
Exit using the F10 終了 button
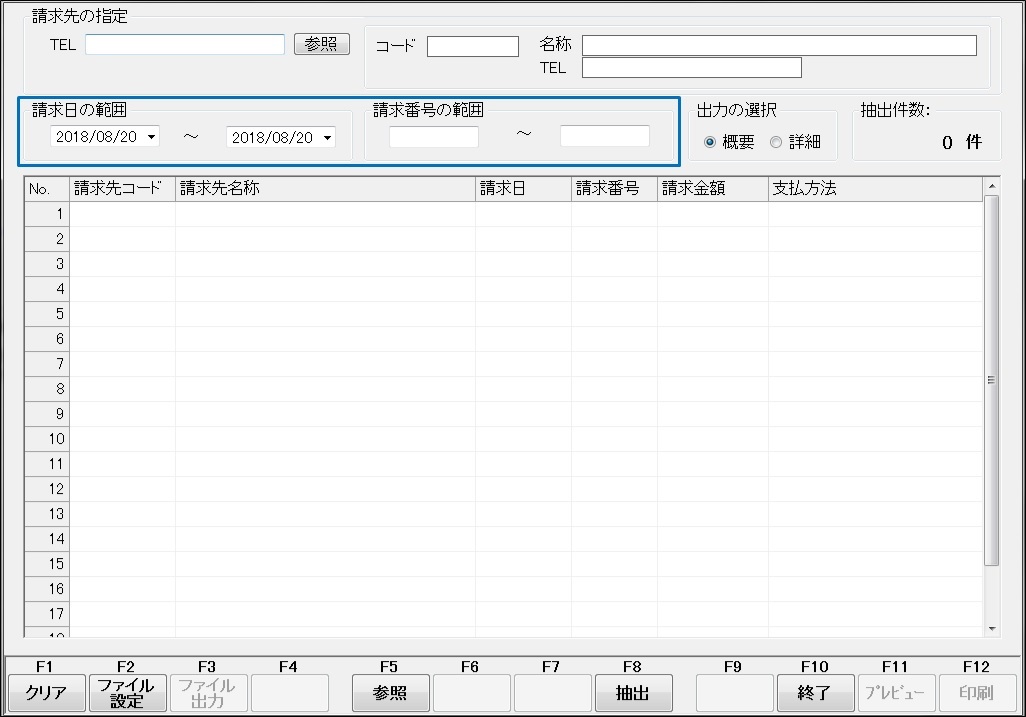click(815, 693)
